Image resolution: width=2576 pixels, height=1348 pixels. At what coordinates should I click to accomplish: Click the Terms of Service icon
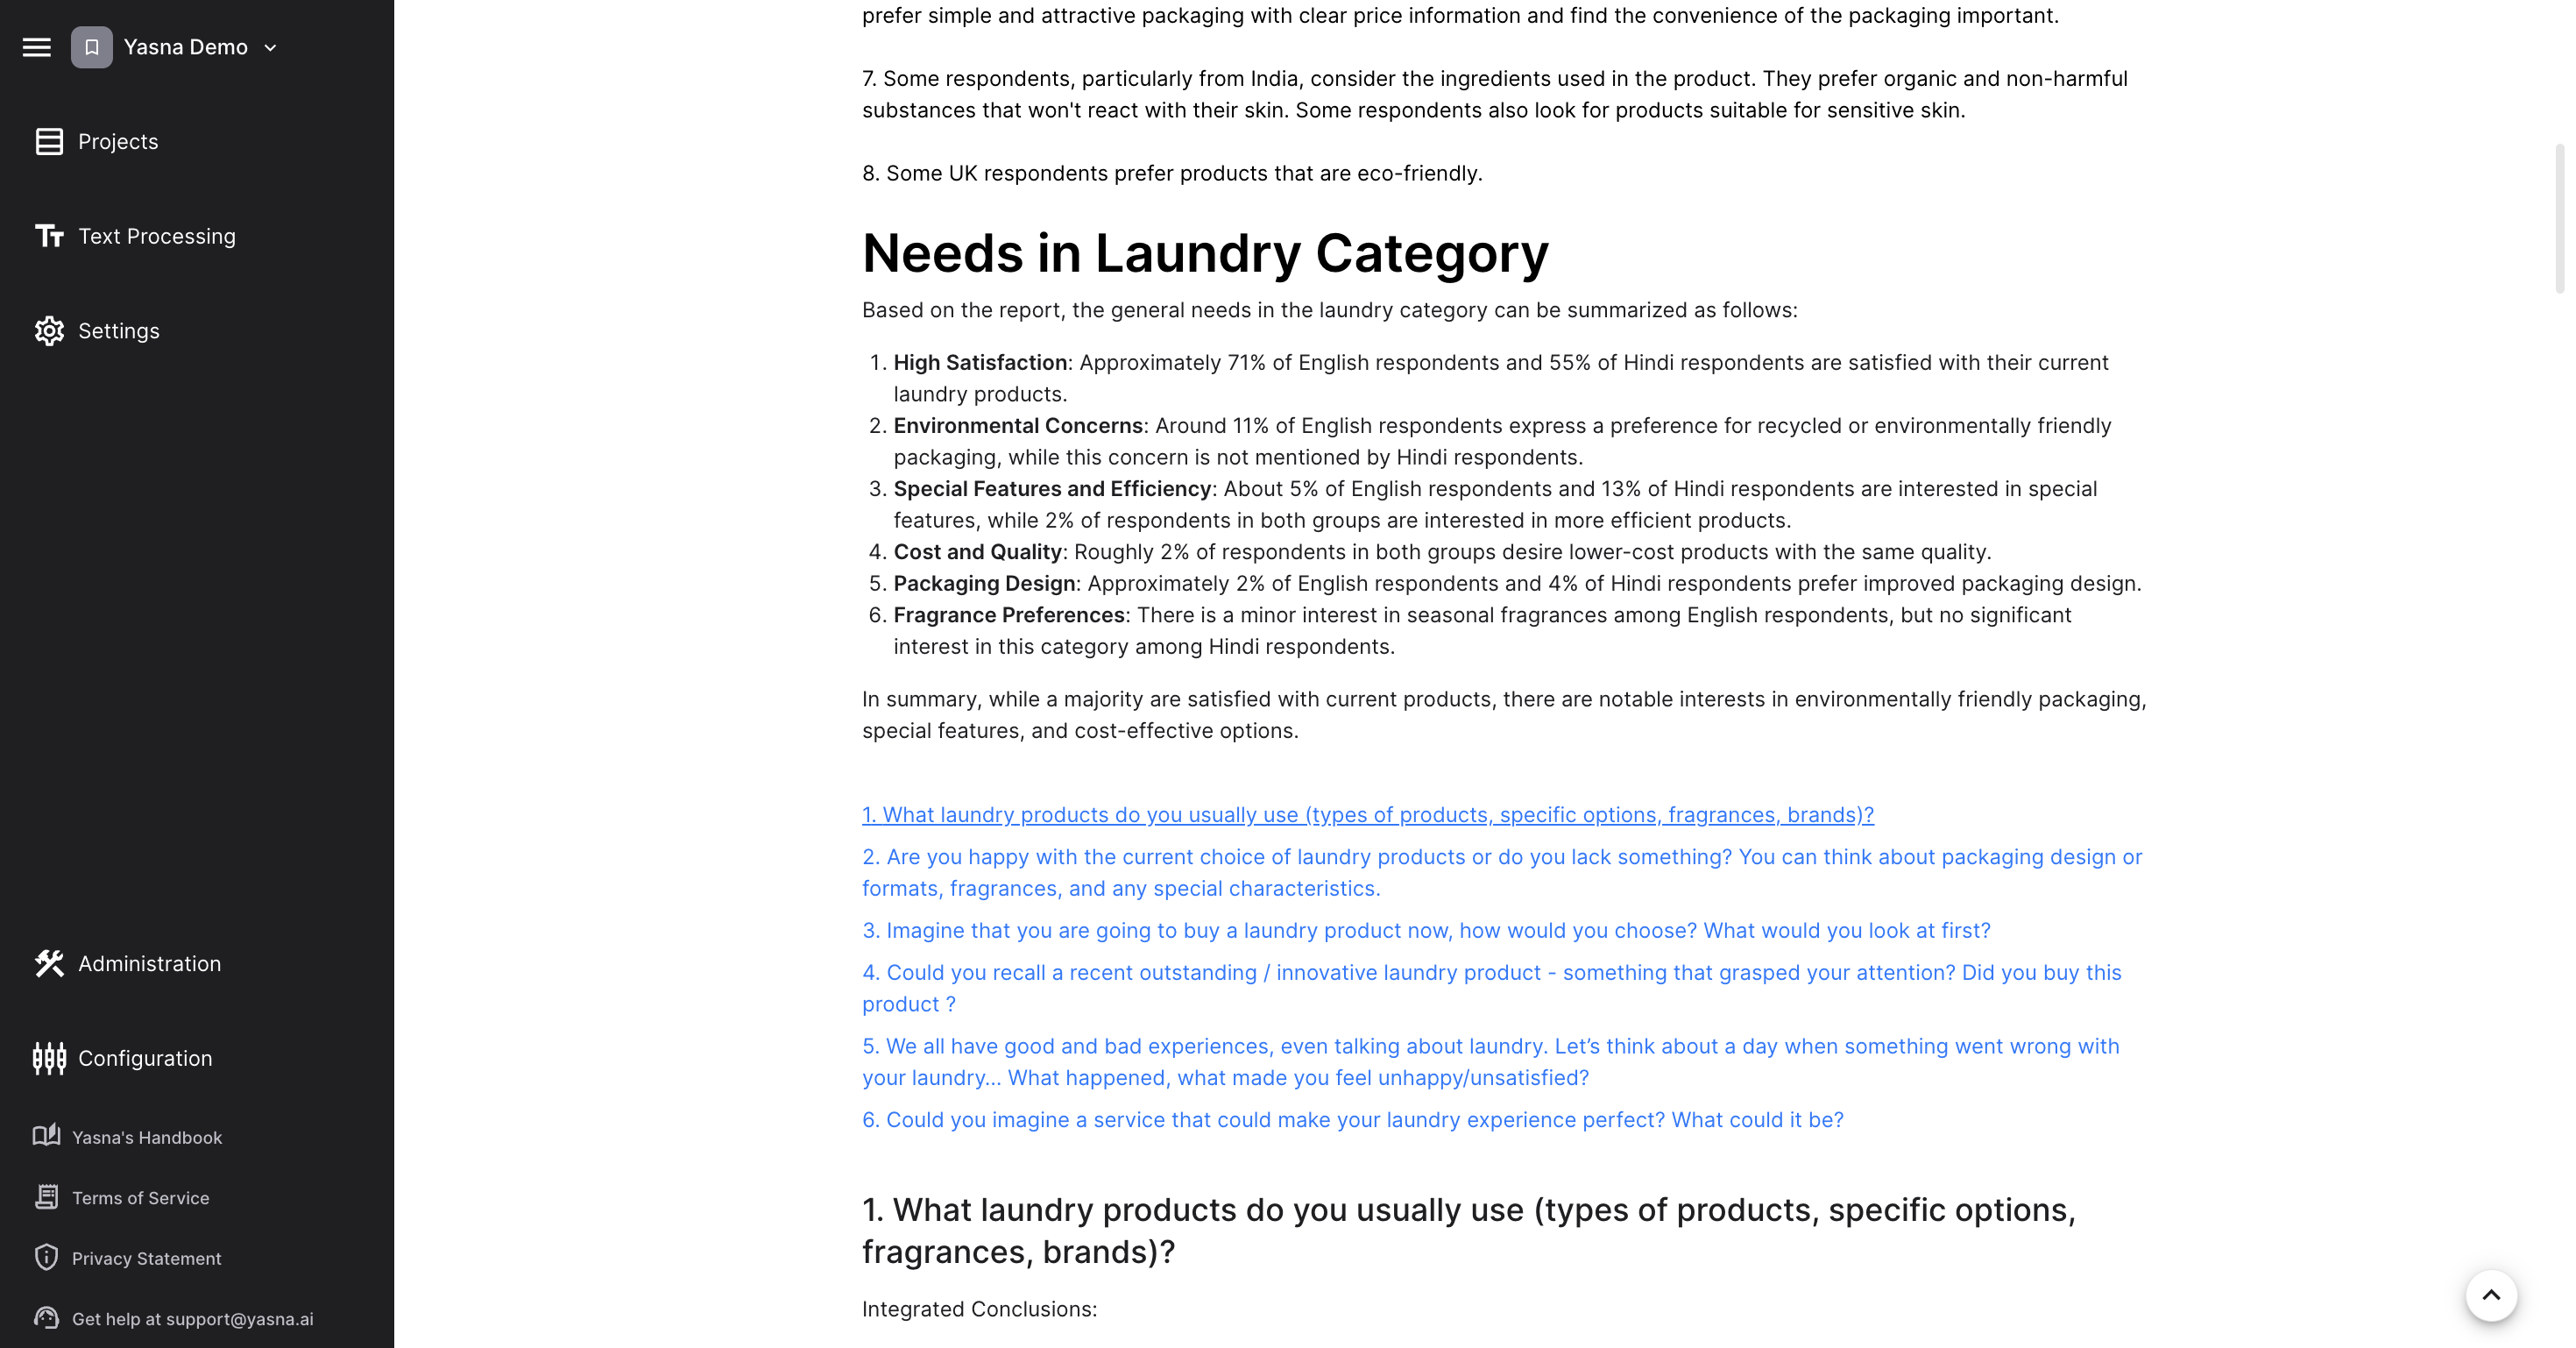coord(47,1196)
